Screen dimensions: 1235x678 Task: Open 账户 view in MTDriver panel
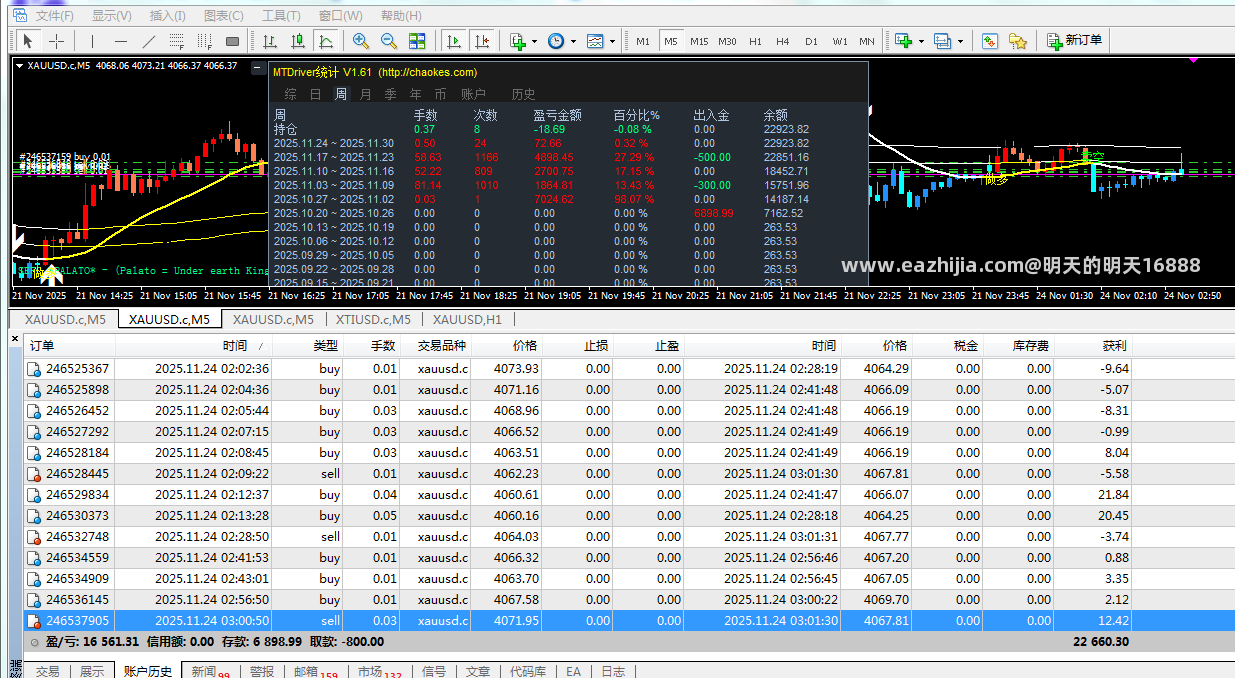click(473, 94)
